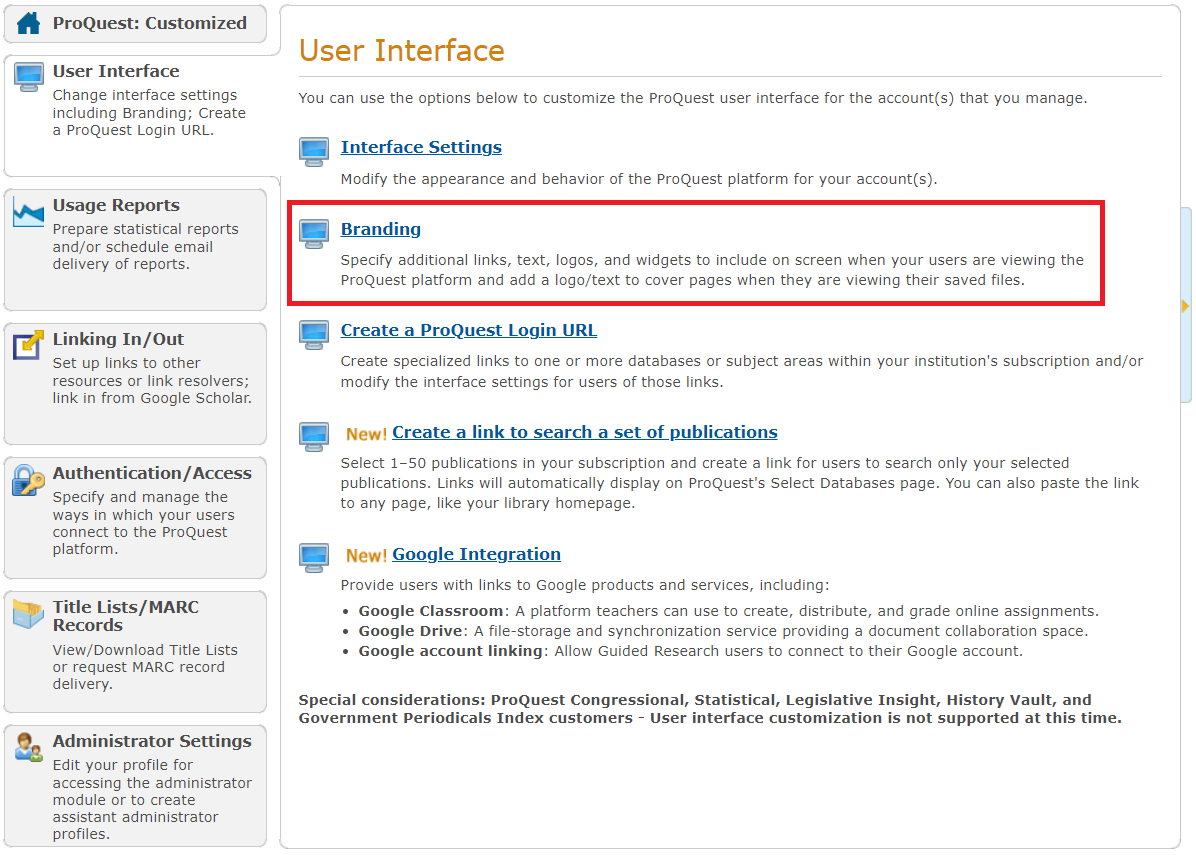
Task: Click 'Specify and manage the ways' description
Action: (x=143, y=523)
